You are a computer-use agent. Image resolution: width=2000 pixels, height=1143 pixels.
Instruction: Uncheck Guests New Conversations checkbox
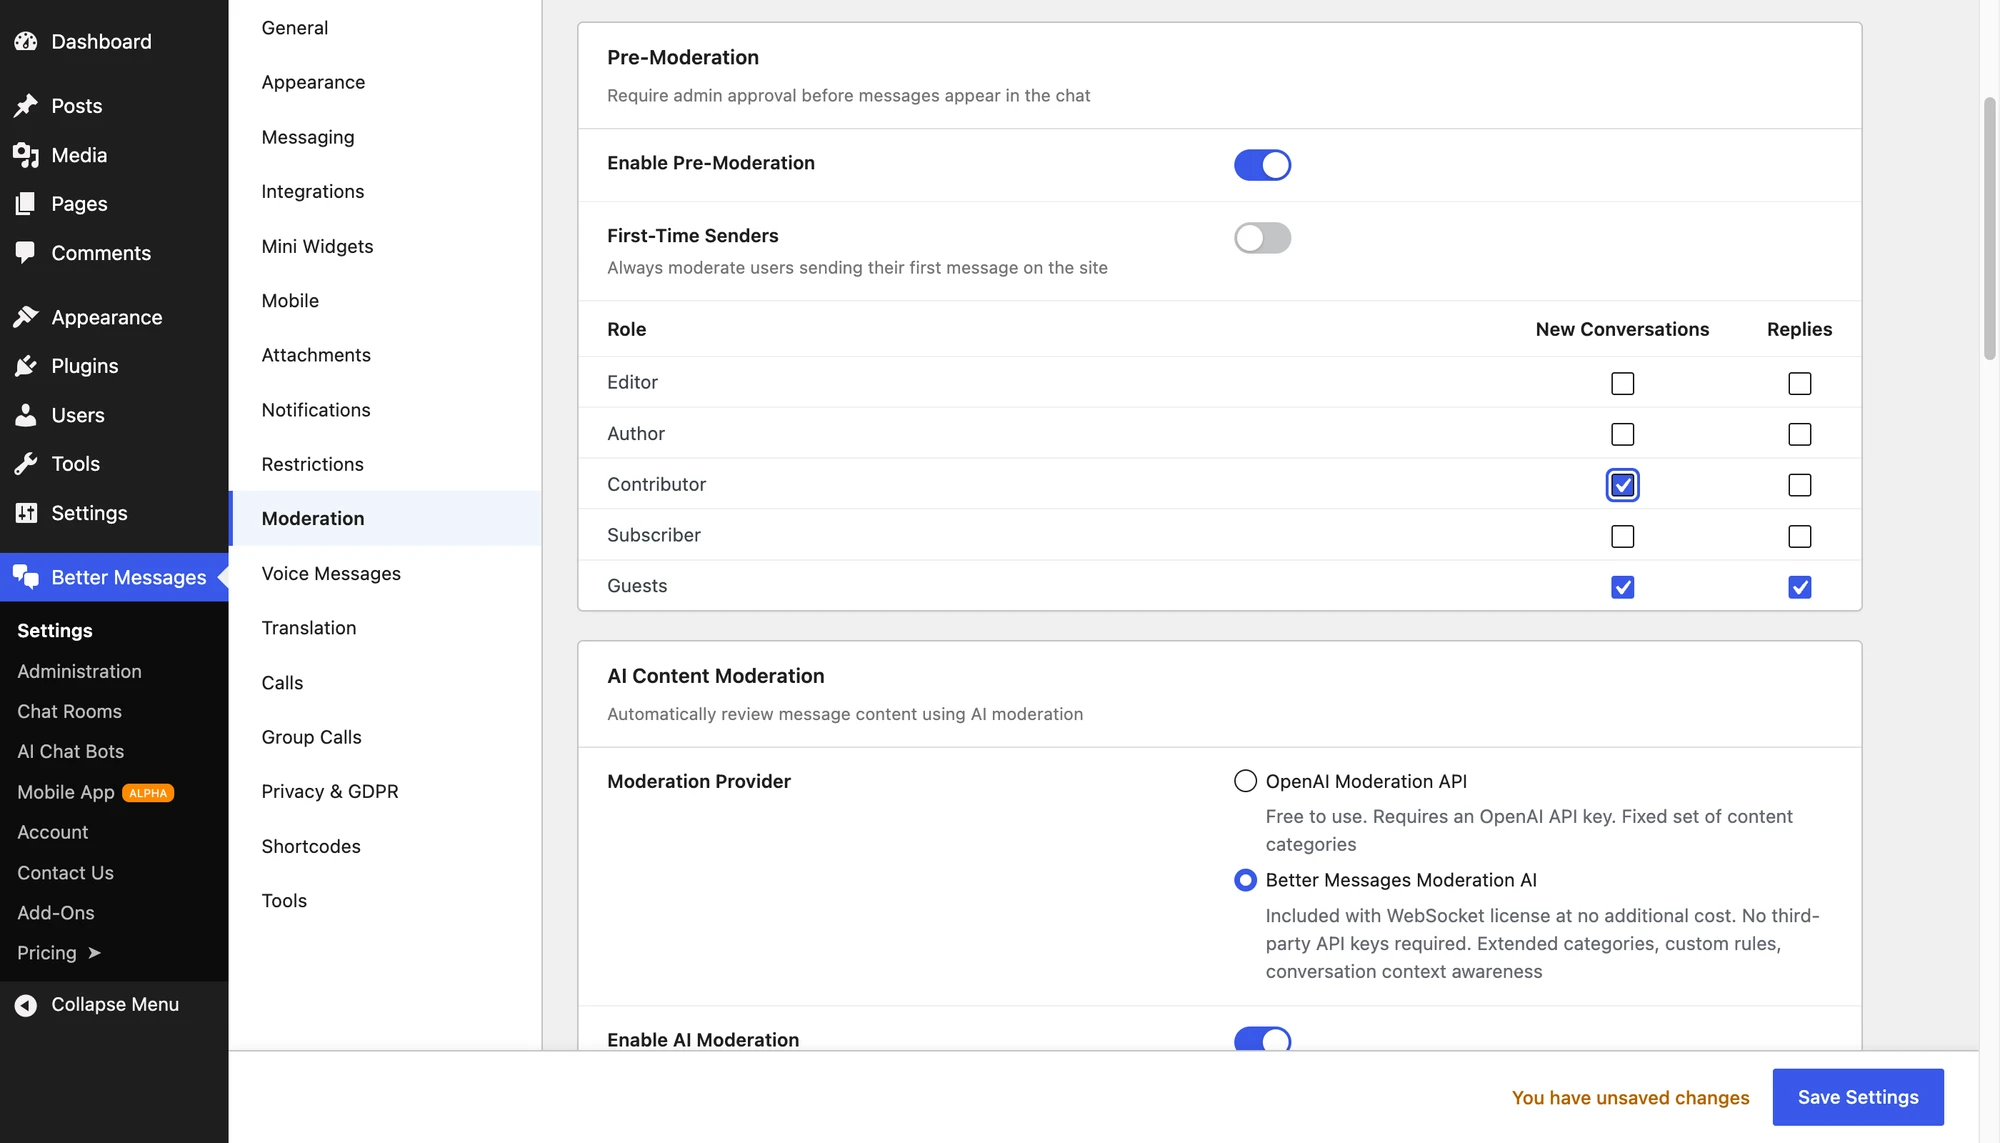(x=1622, y=588)
